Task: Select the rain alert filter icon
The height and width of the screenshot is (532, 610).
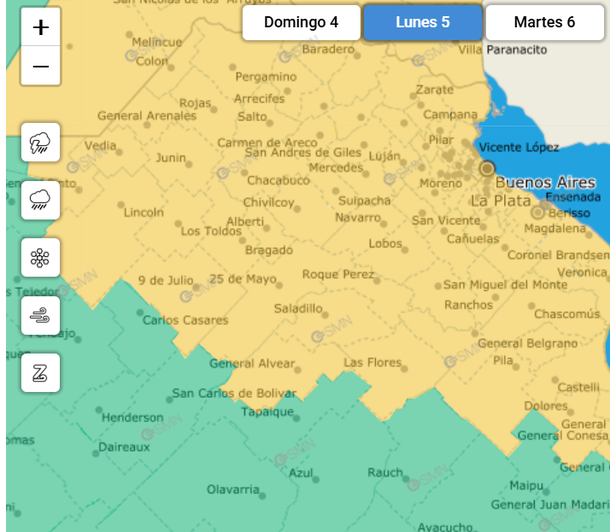Action: click(x=40, y=200)
